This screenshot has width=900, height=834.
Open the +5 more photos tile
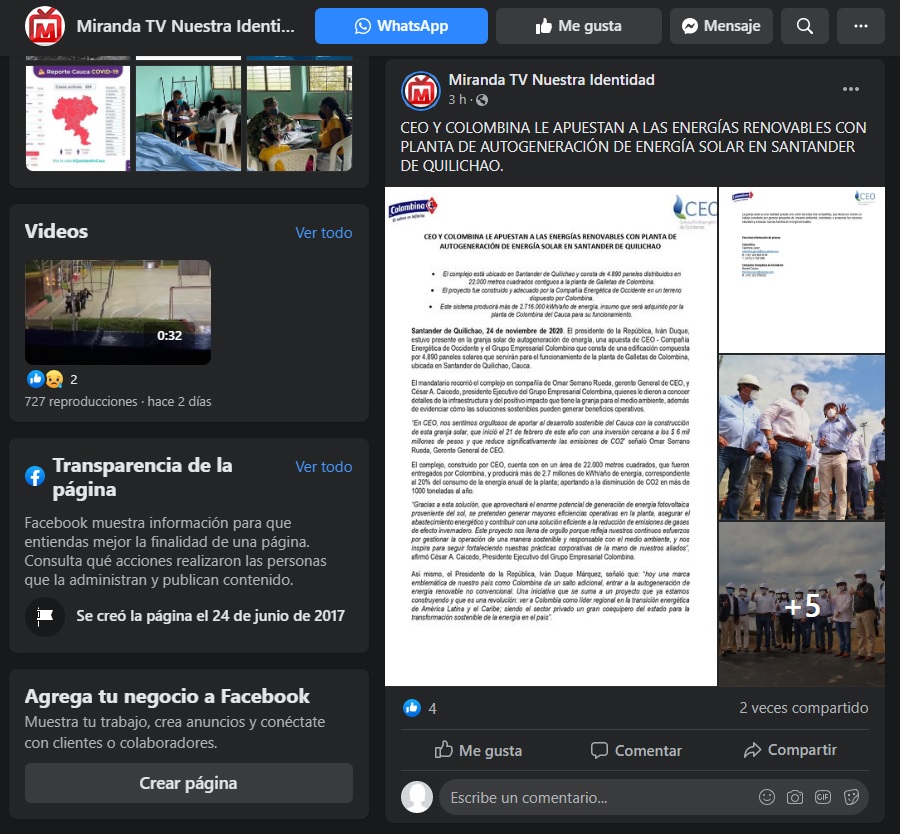[802, 604]
